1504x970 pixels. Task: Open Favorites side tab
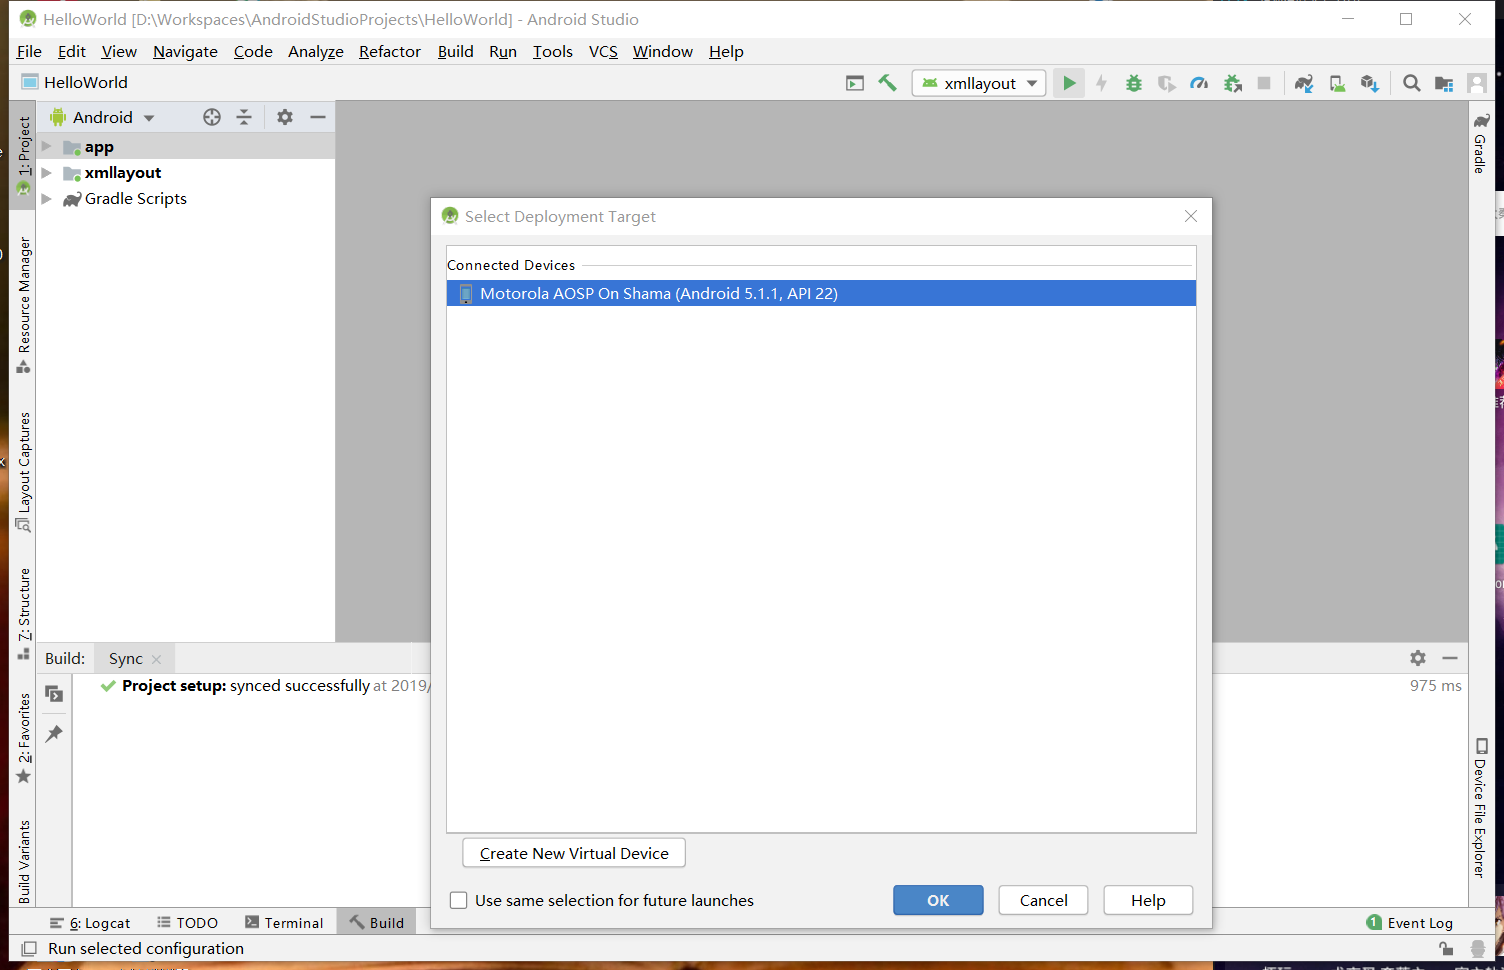24,739
